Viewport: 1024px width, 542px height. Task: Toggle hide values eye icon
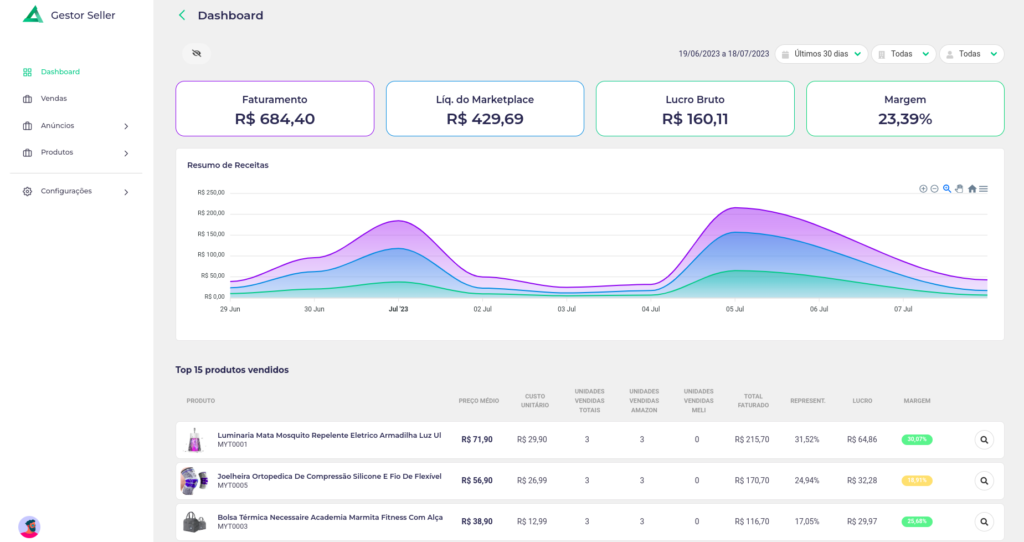pos(197,54)
